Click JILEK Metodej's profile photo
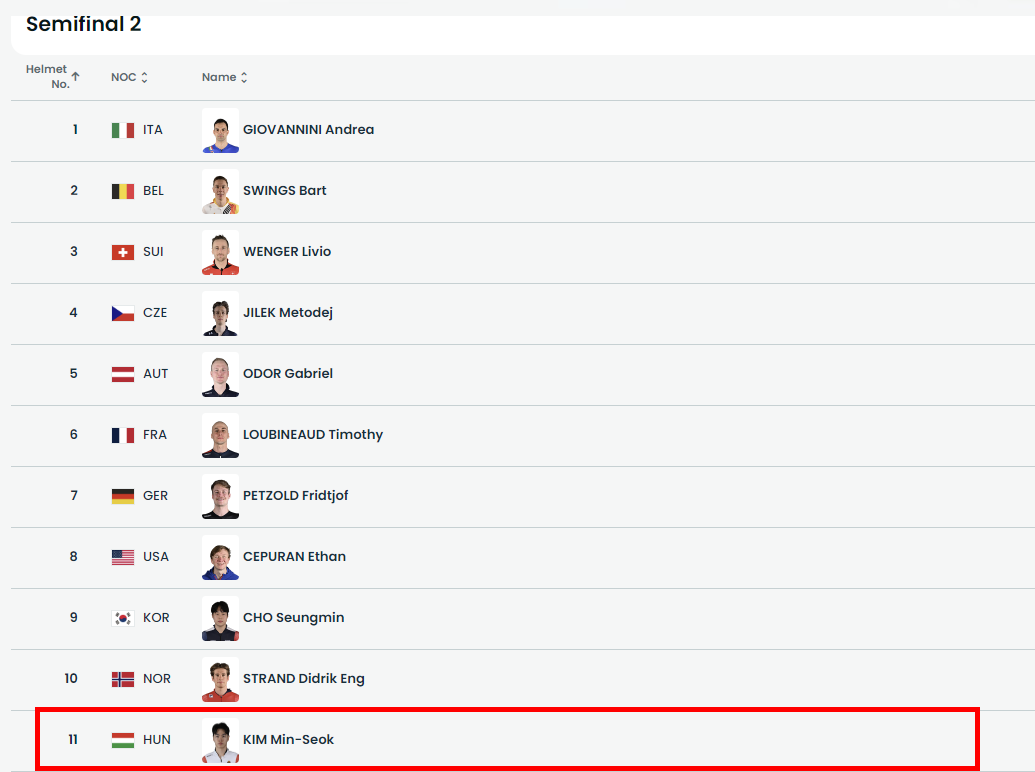This screenshot has width=1035, height=772. [220, 313]
